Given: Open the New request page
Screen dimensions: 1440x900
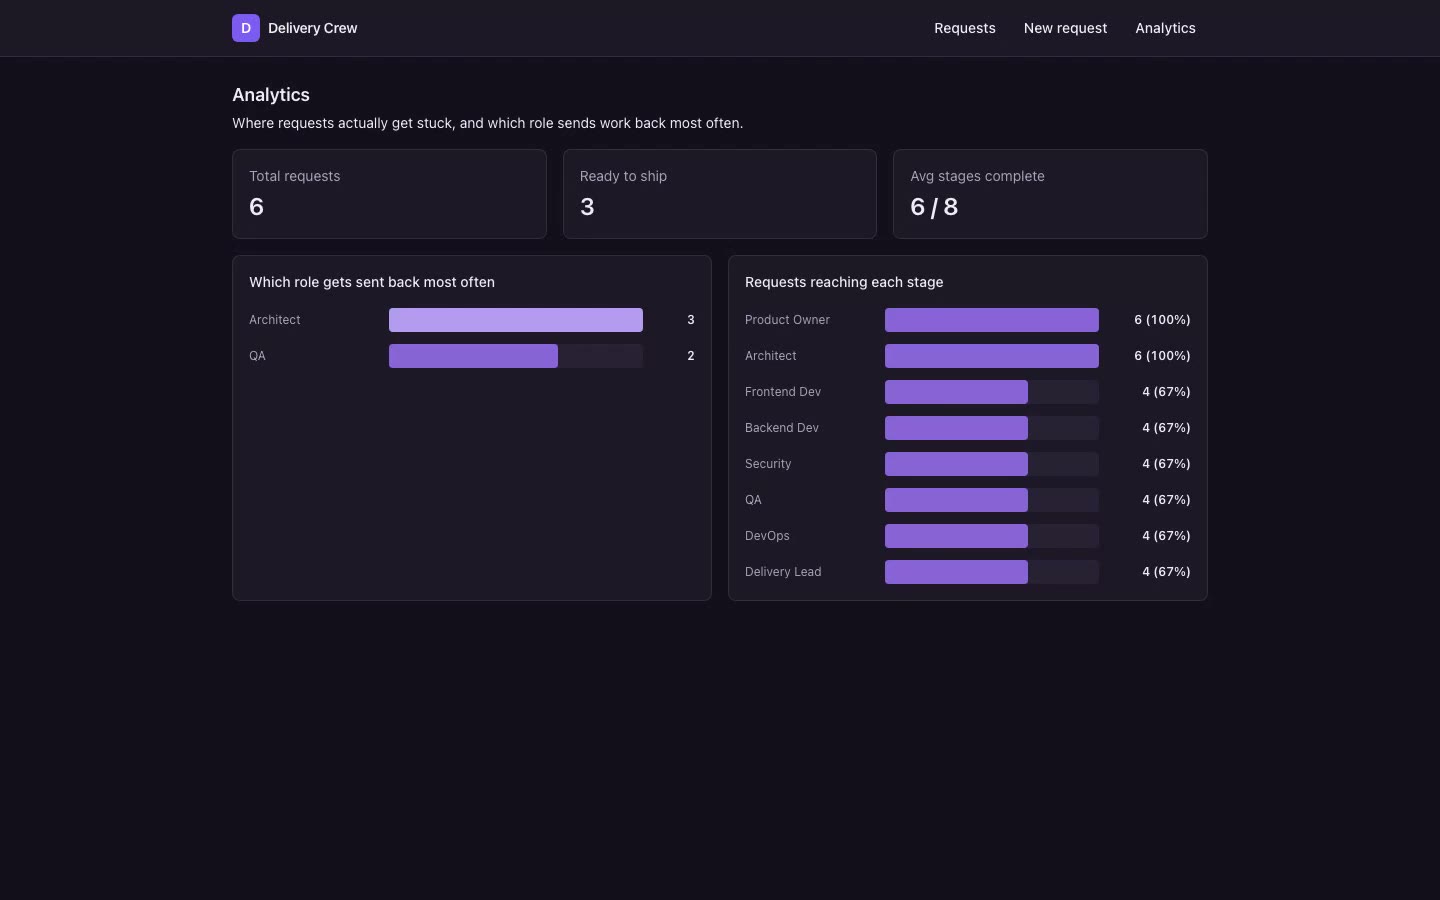Looking at the screenshot, I should tap(1065, 28).
